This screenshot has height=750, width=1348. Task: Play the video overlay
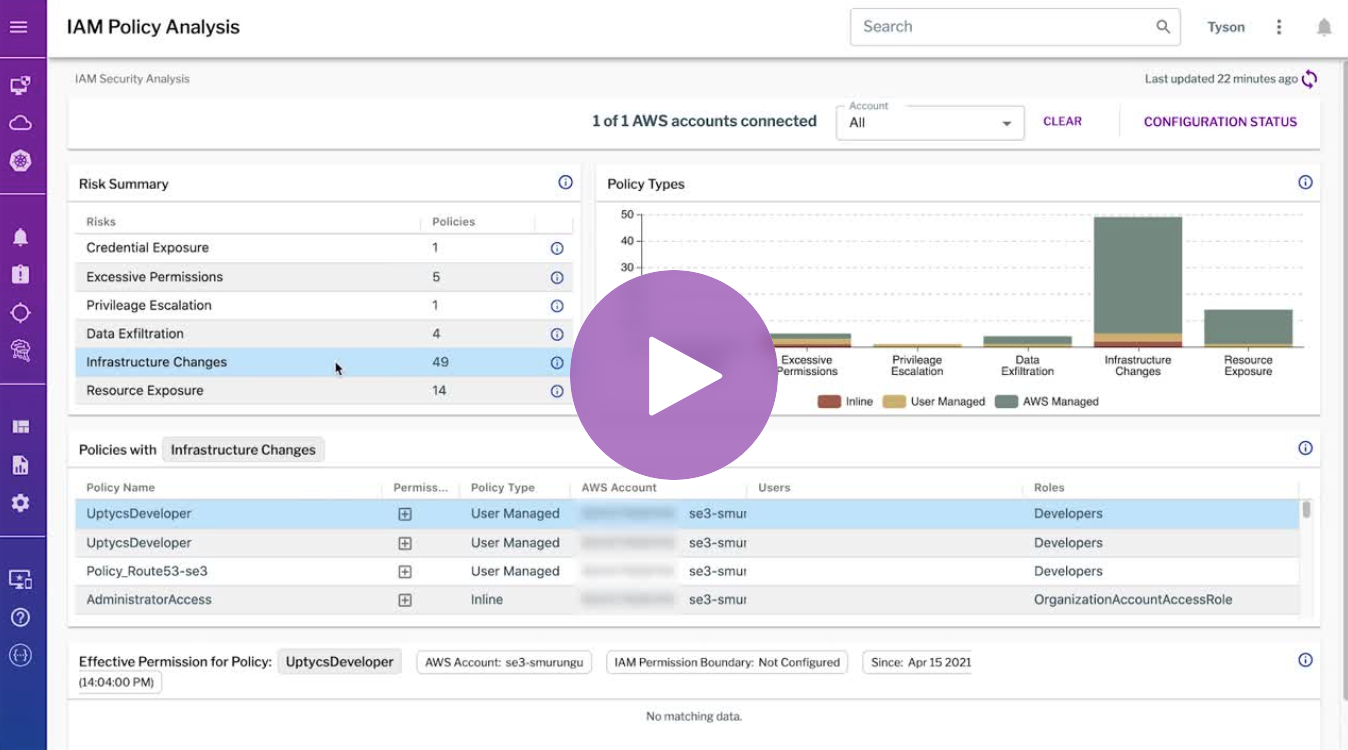point(674,374)
